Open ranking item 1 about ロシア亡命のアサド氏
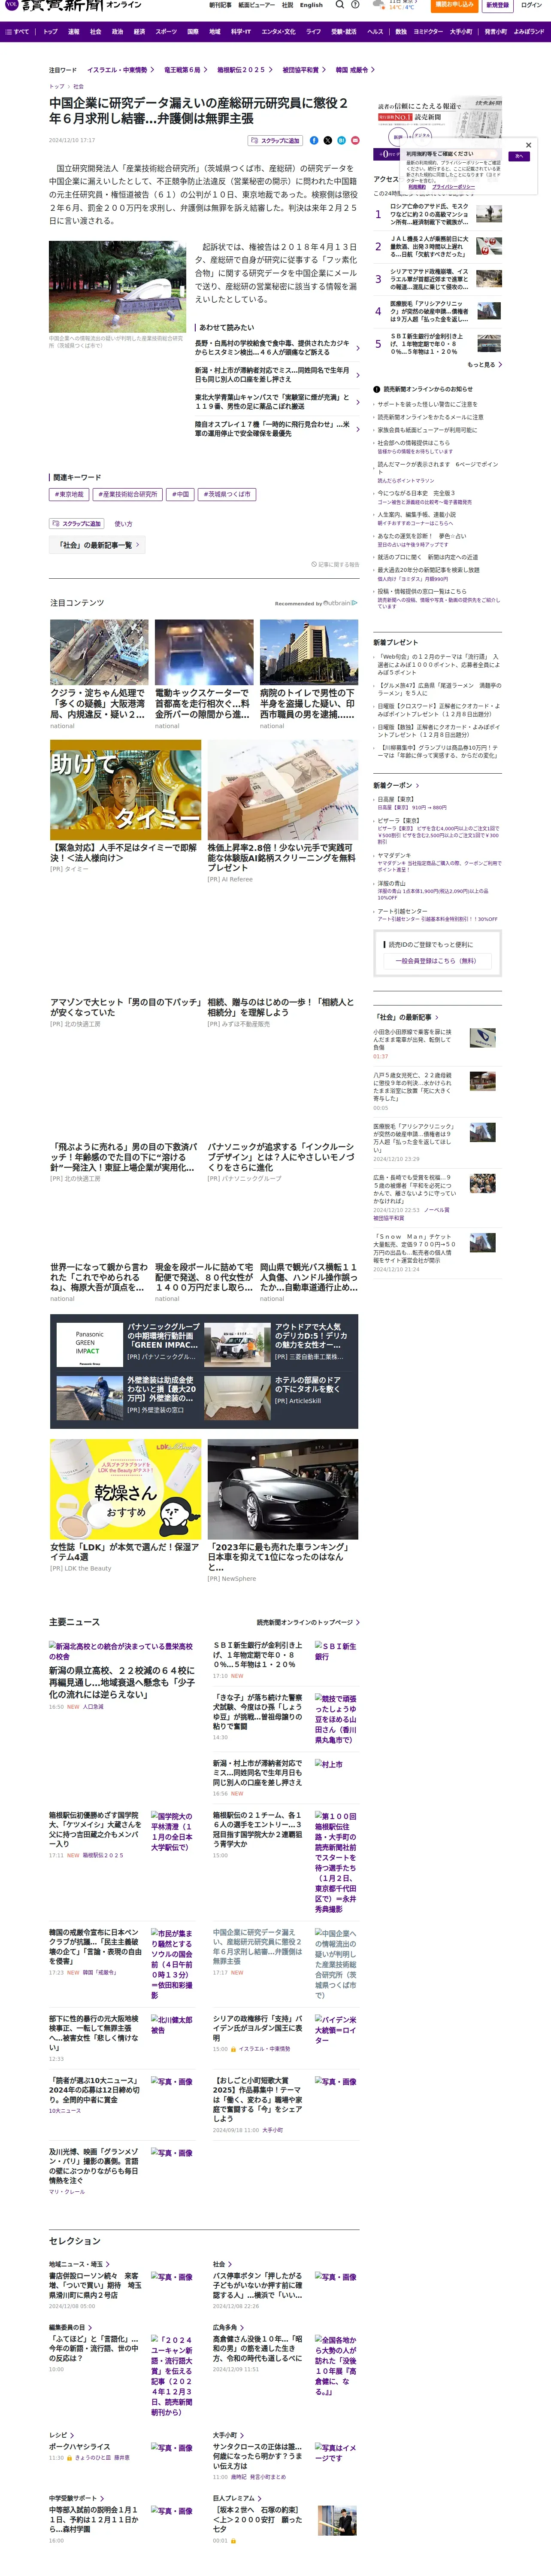This screenshot has width=551, height=2576. (438, 214)
